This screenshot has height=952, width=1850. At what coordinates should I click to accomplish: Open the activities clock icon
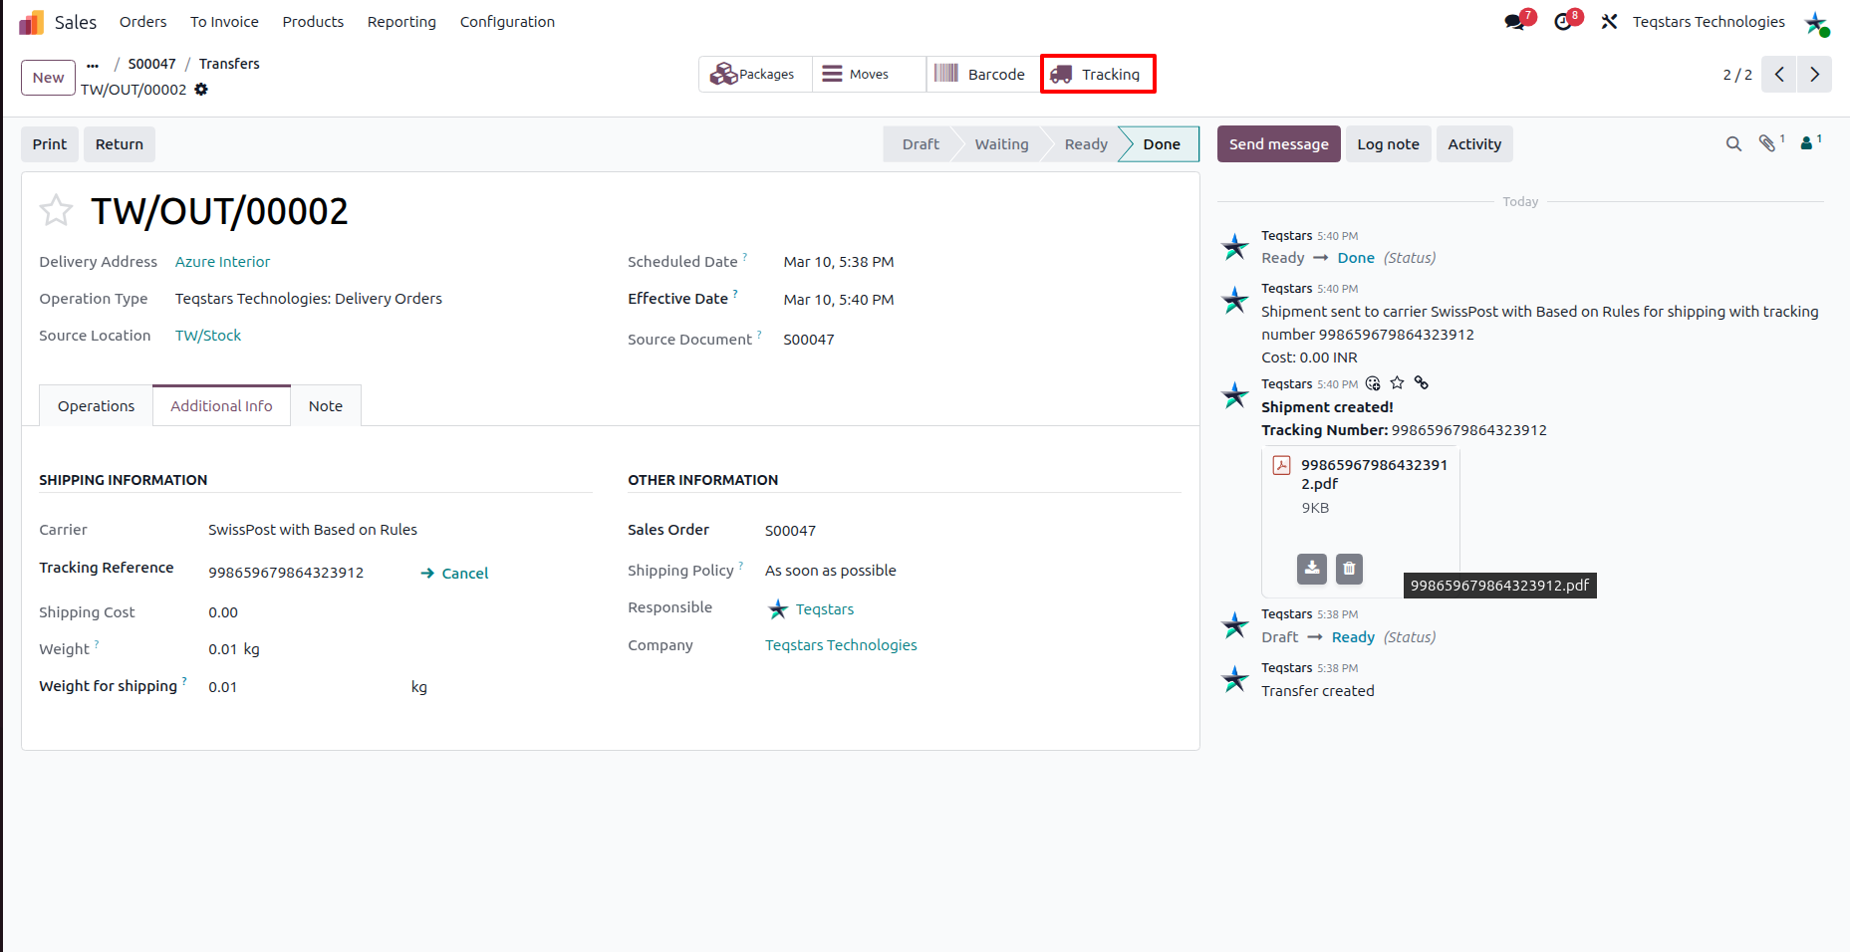(1564, 22)
